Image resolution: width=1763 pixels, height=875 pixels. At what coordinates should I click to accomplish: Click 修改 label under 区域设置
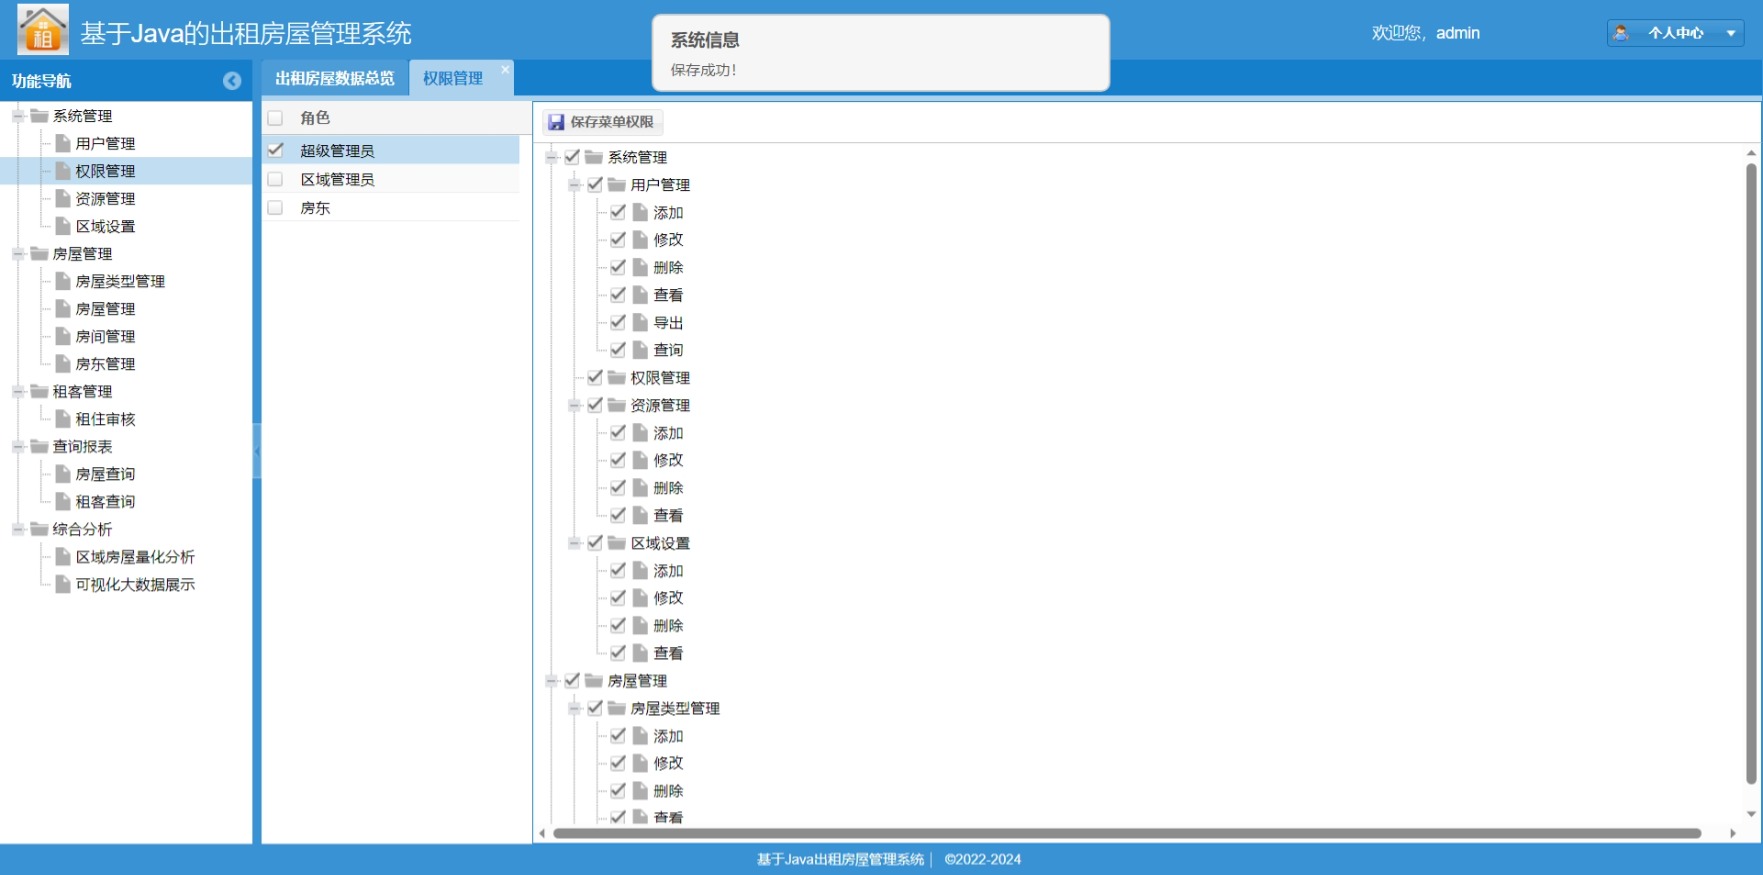(x=668, y=598)
